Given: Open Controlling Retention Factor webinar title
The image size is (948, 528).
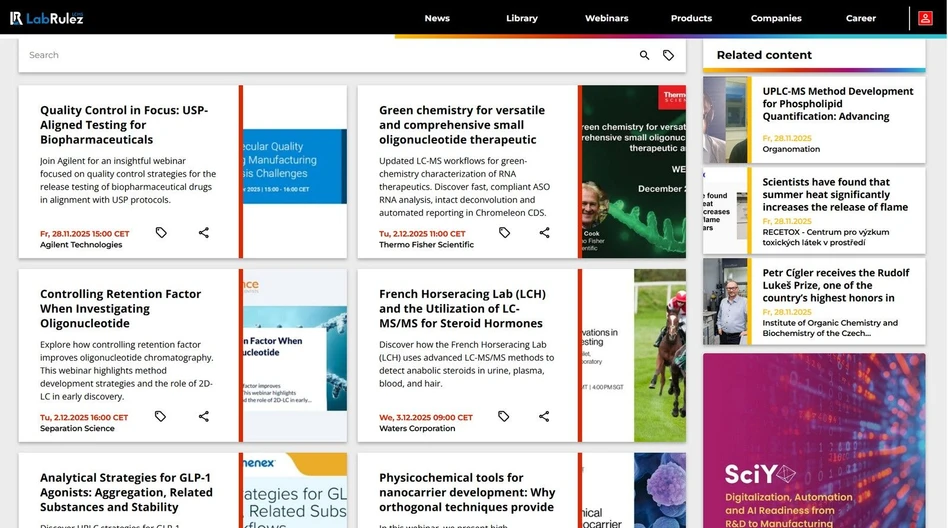Looking at the screenshot, I should [120, 308].
